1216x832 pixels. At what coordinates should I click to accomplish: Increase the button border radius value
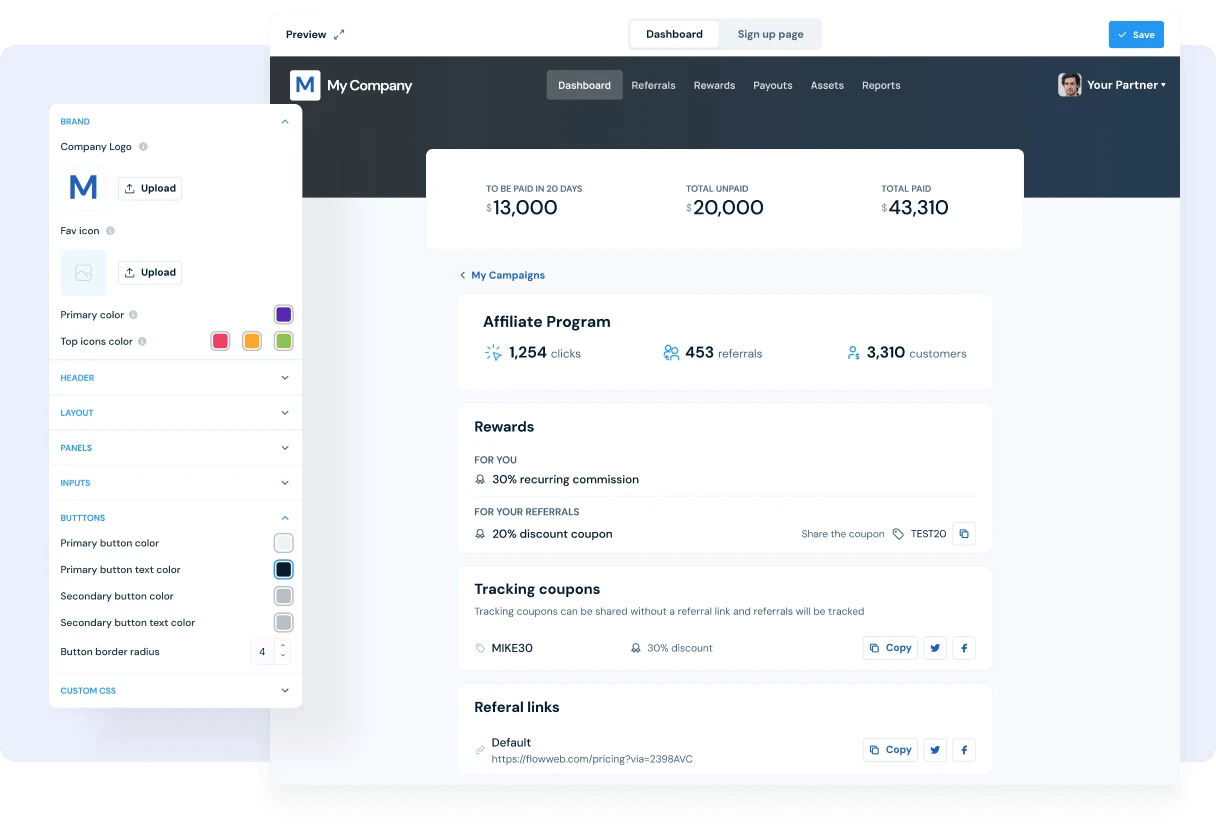[x=283, y=646]
